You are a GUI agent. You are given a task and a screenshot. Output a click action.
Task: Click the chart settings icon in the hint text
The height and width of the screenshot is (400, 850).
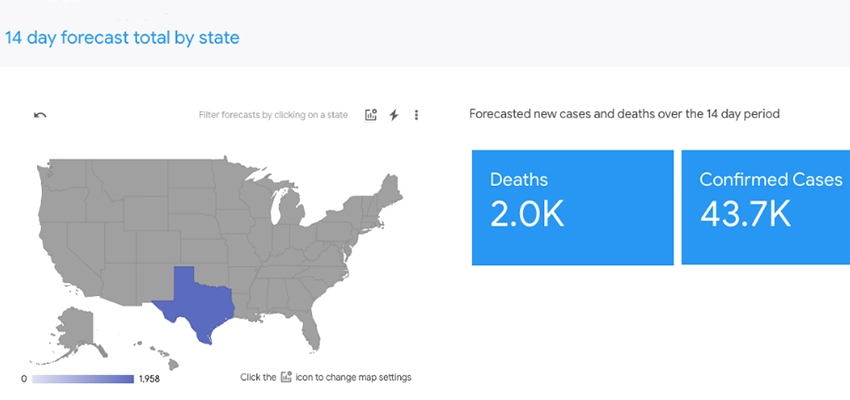tap(286, 377)
